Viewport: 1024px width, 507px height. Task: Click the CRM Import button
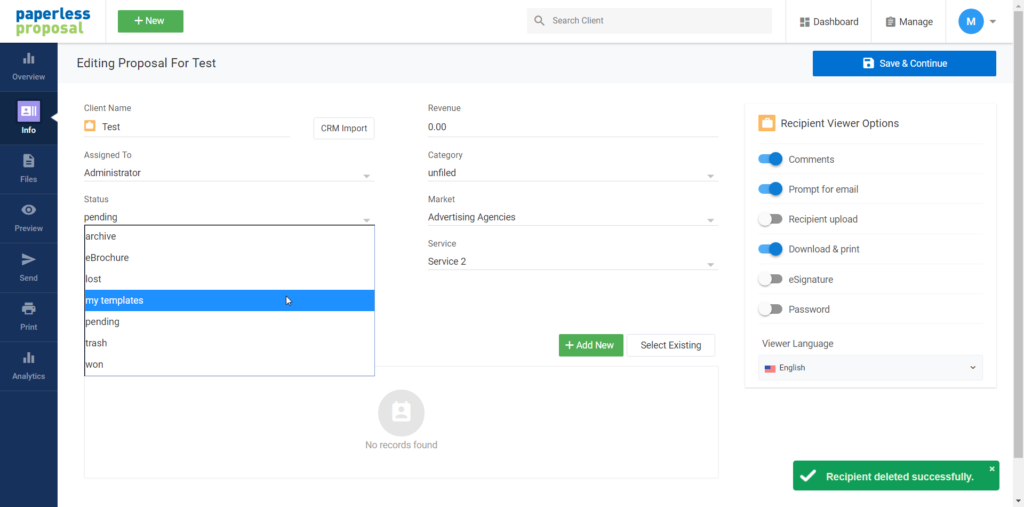pos(343,128)
